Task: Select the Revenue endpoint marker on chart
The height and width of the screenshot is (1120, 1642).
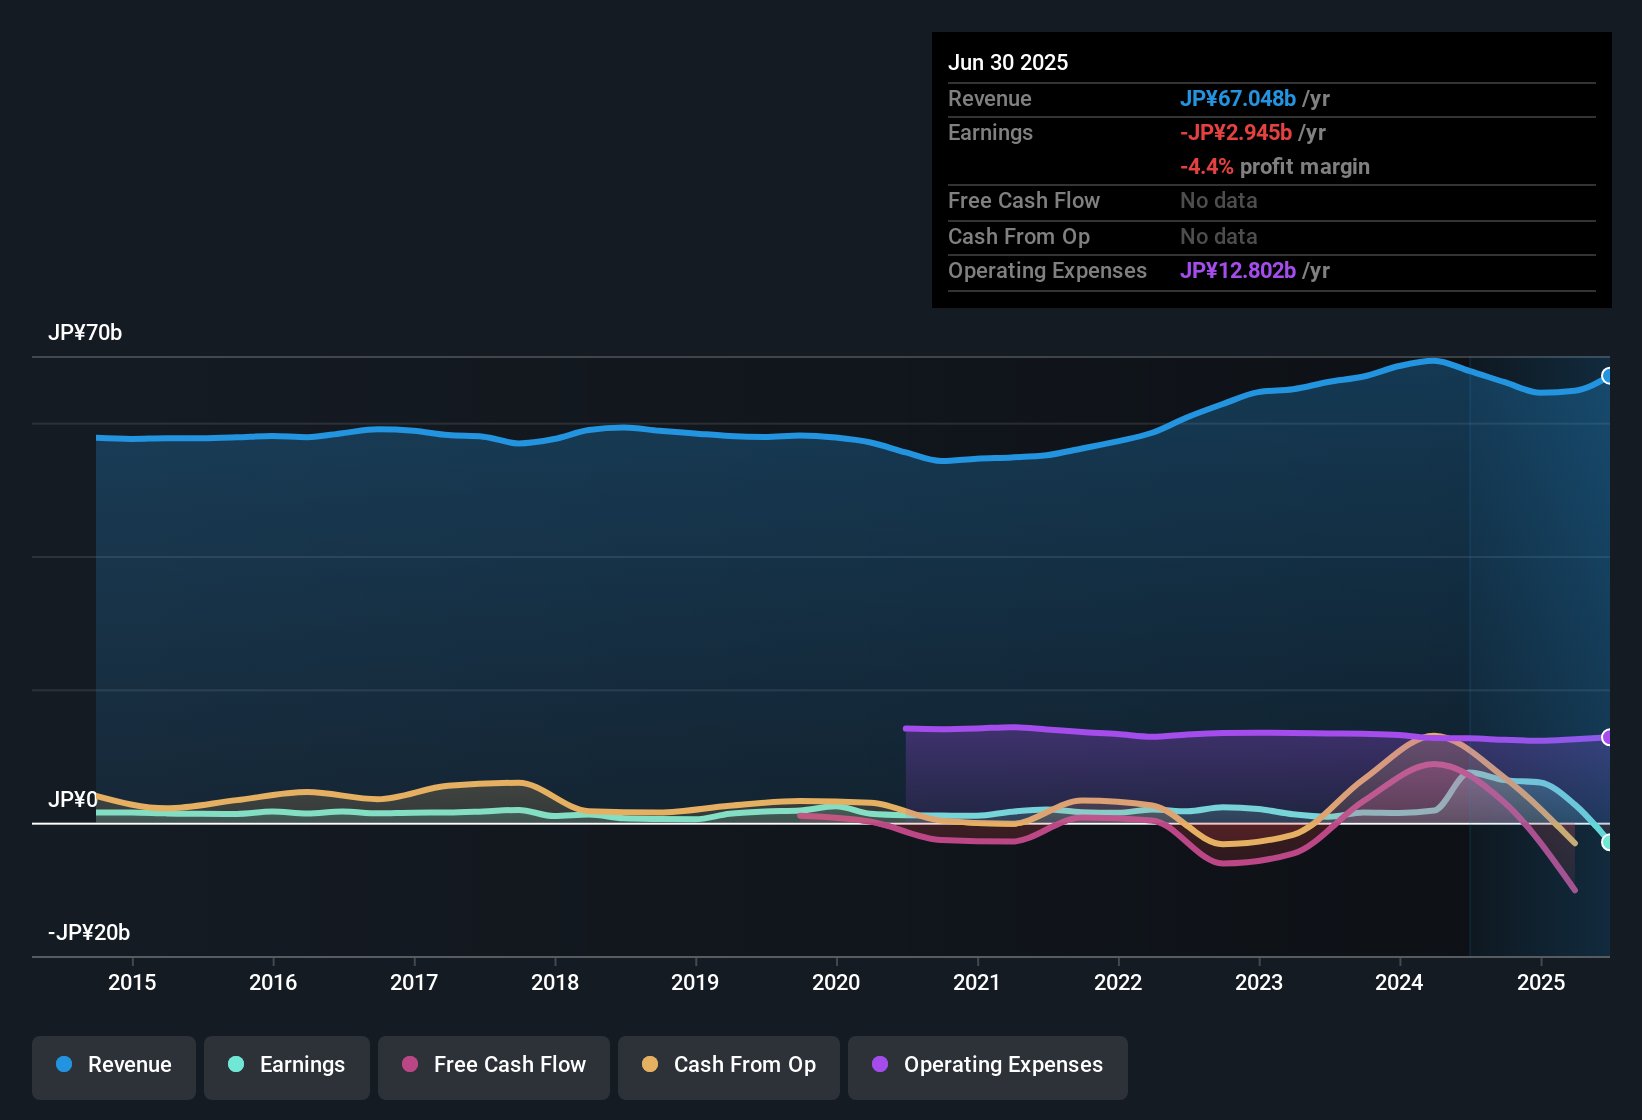Action: coord(1608,376)
